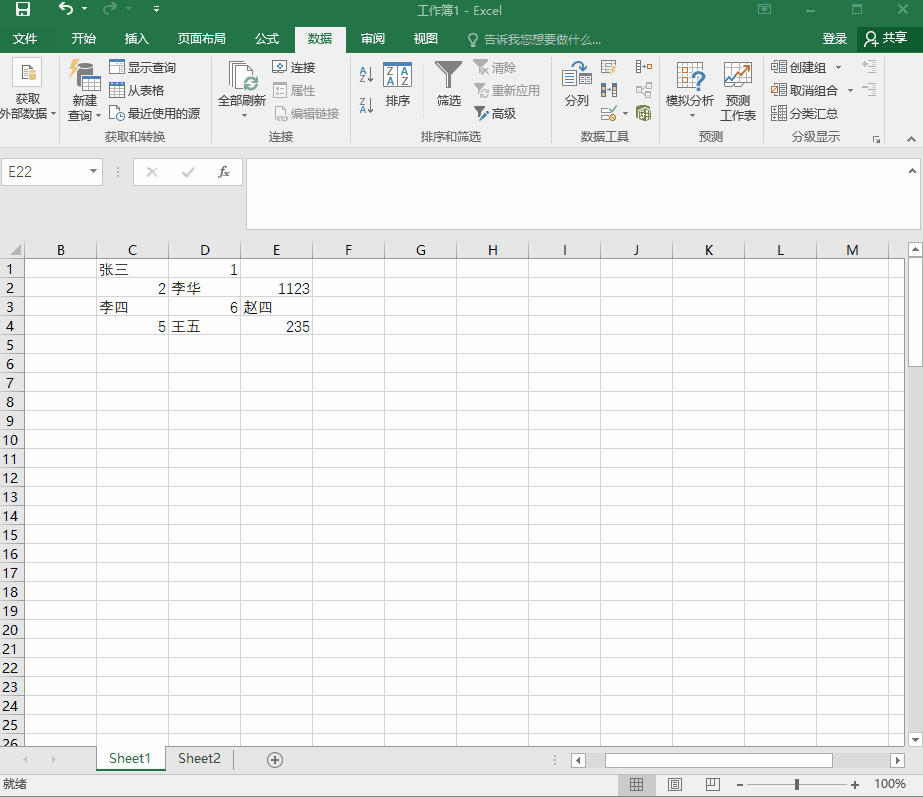
Task: Select the cell containing 张三
Action: [x=132, y=270]
